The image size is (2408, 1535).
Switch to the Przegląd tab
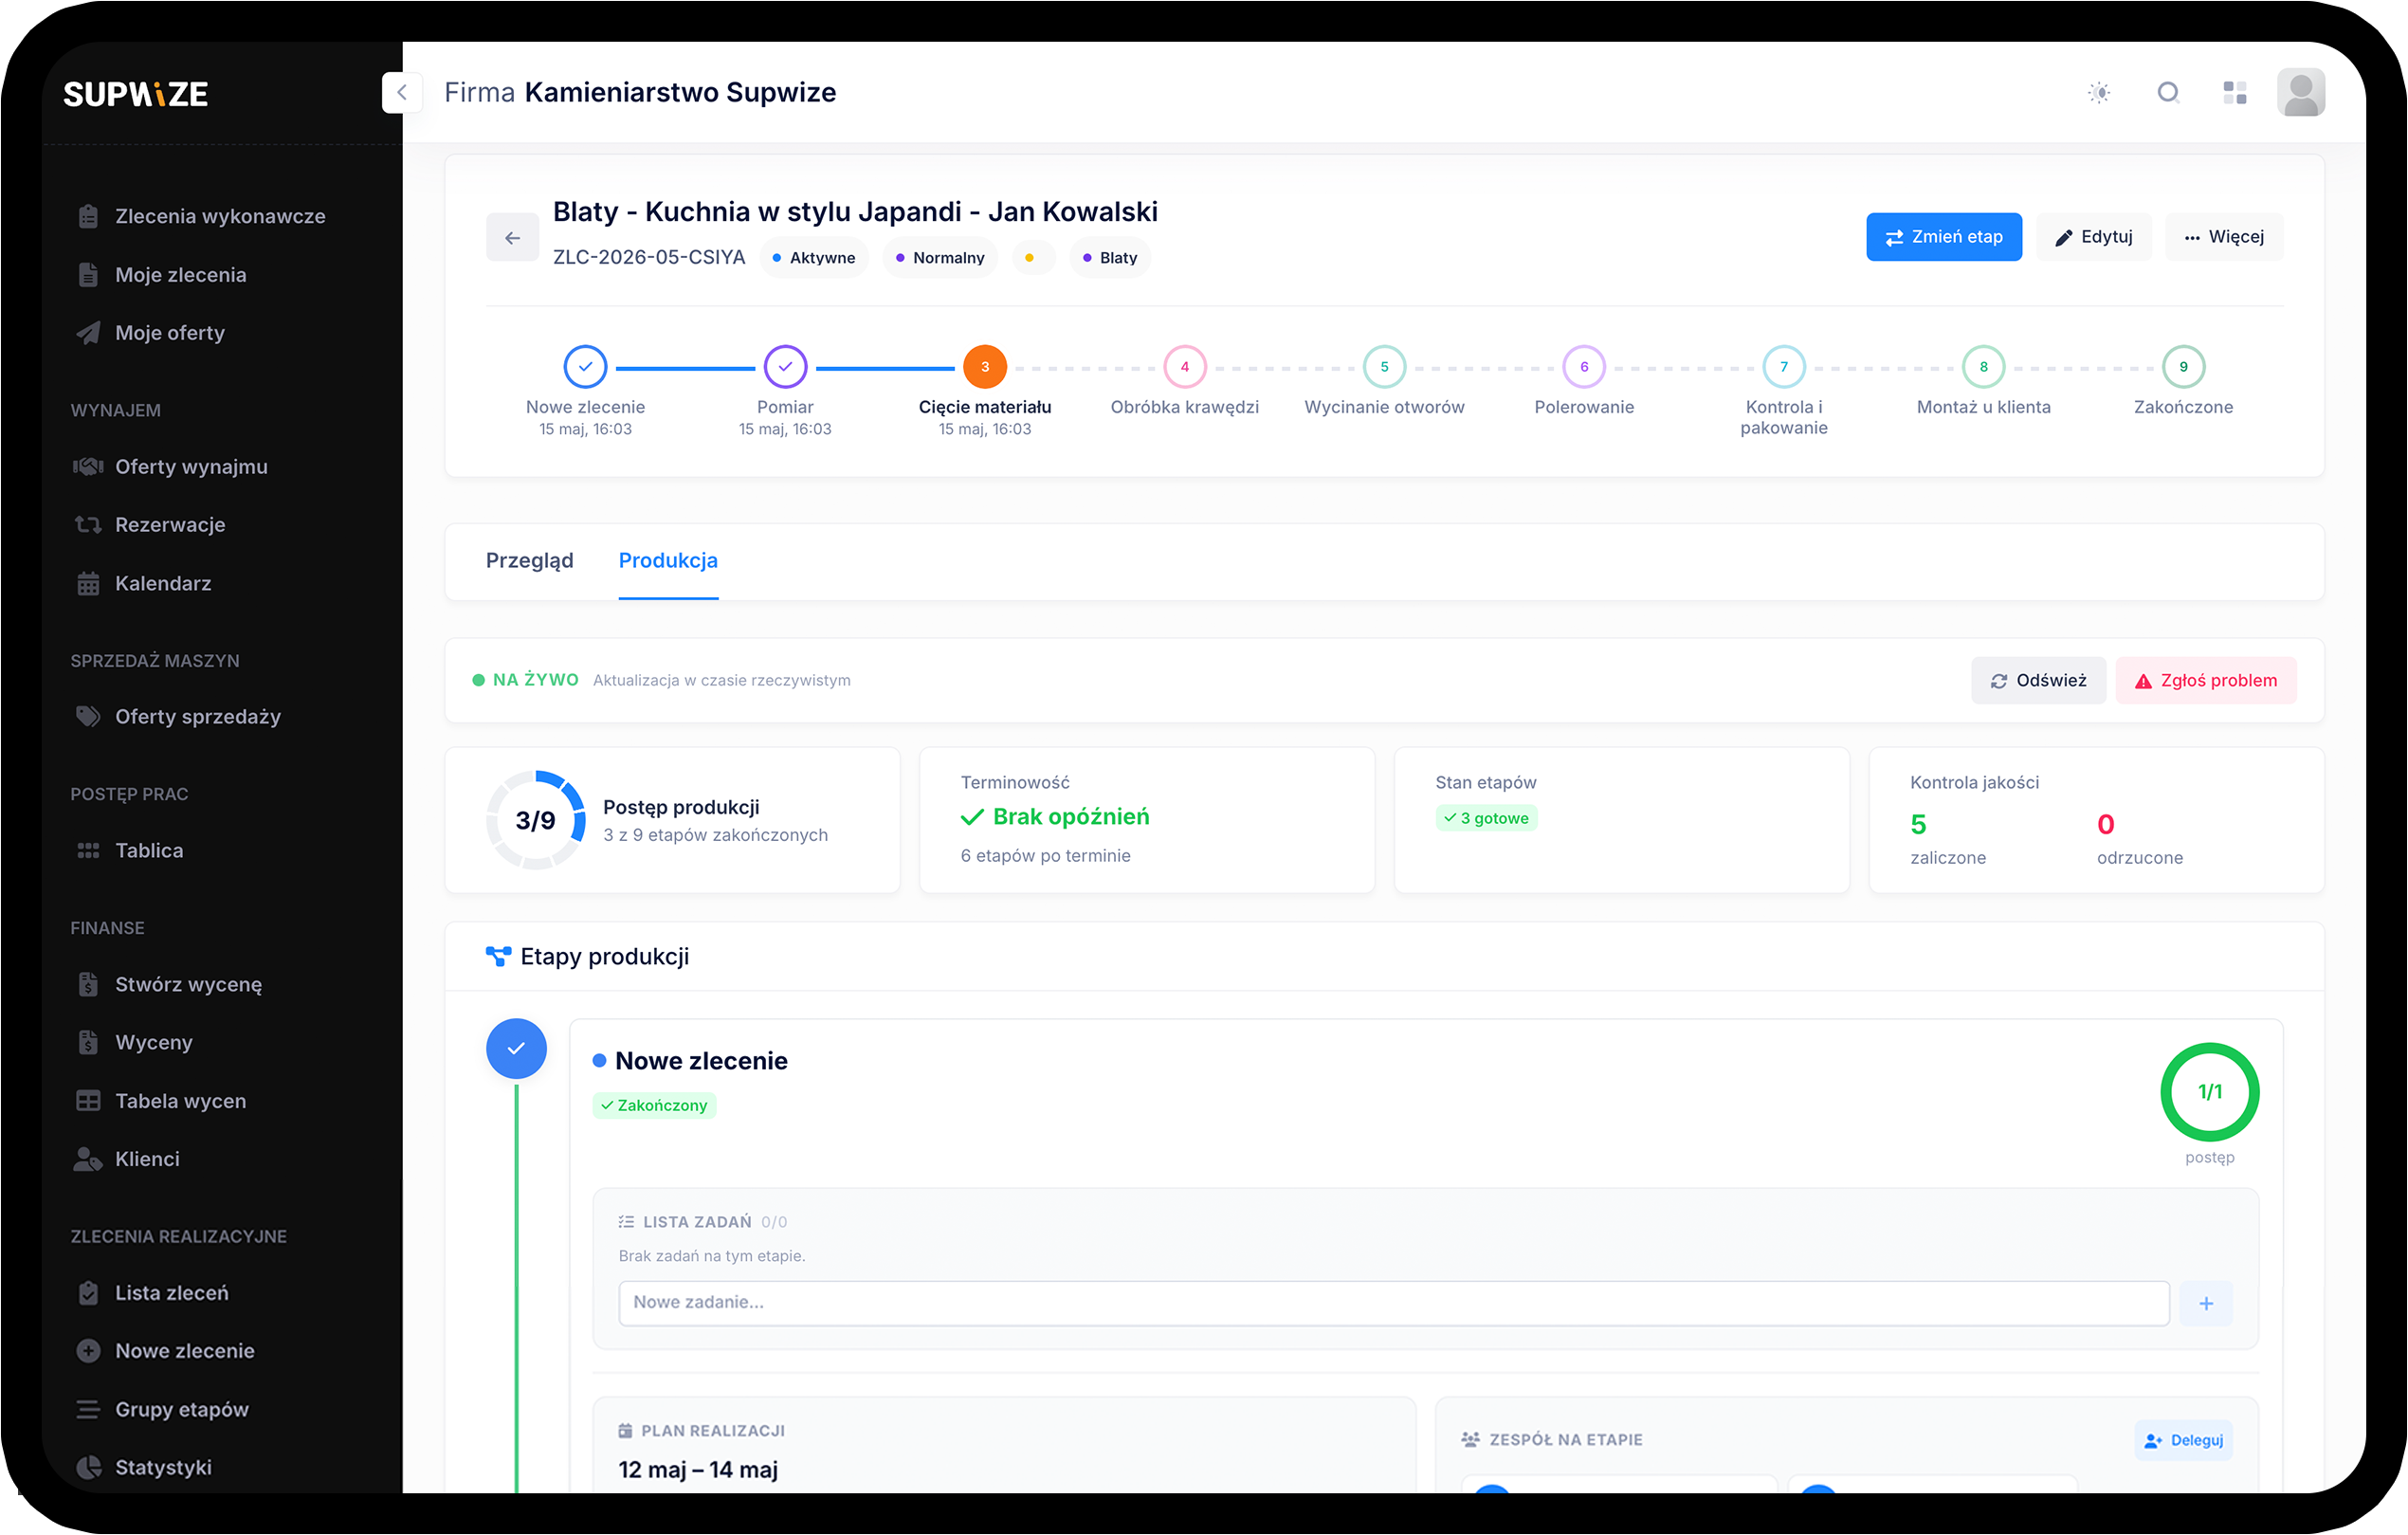pyautogui.click(x=530, y=561)
